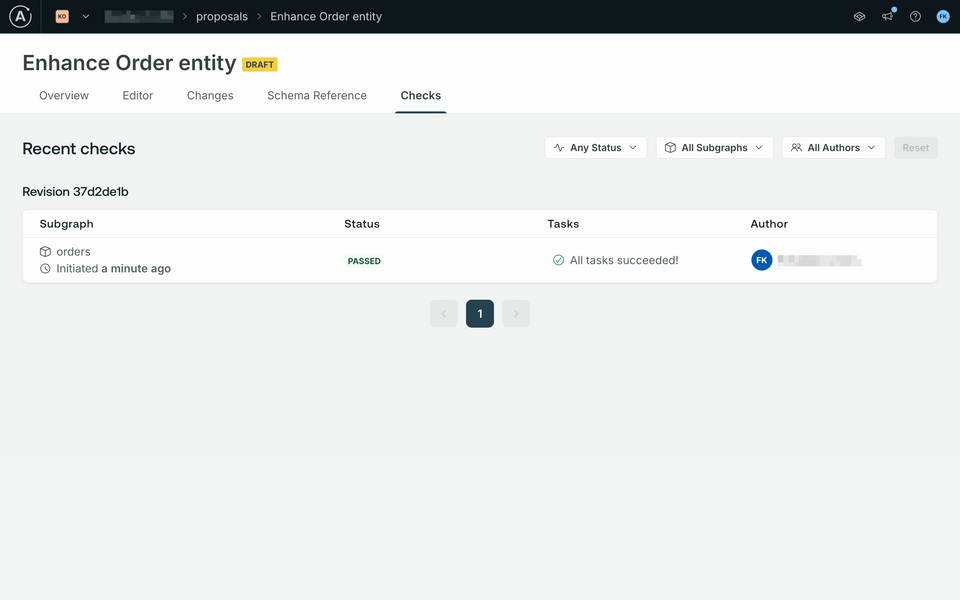Click the Revision 37d2de1b heading
This screenshot has width=960, height=600.
tap(75, 192)
